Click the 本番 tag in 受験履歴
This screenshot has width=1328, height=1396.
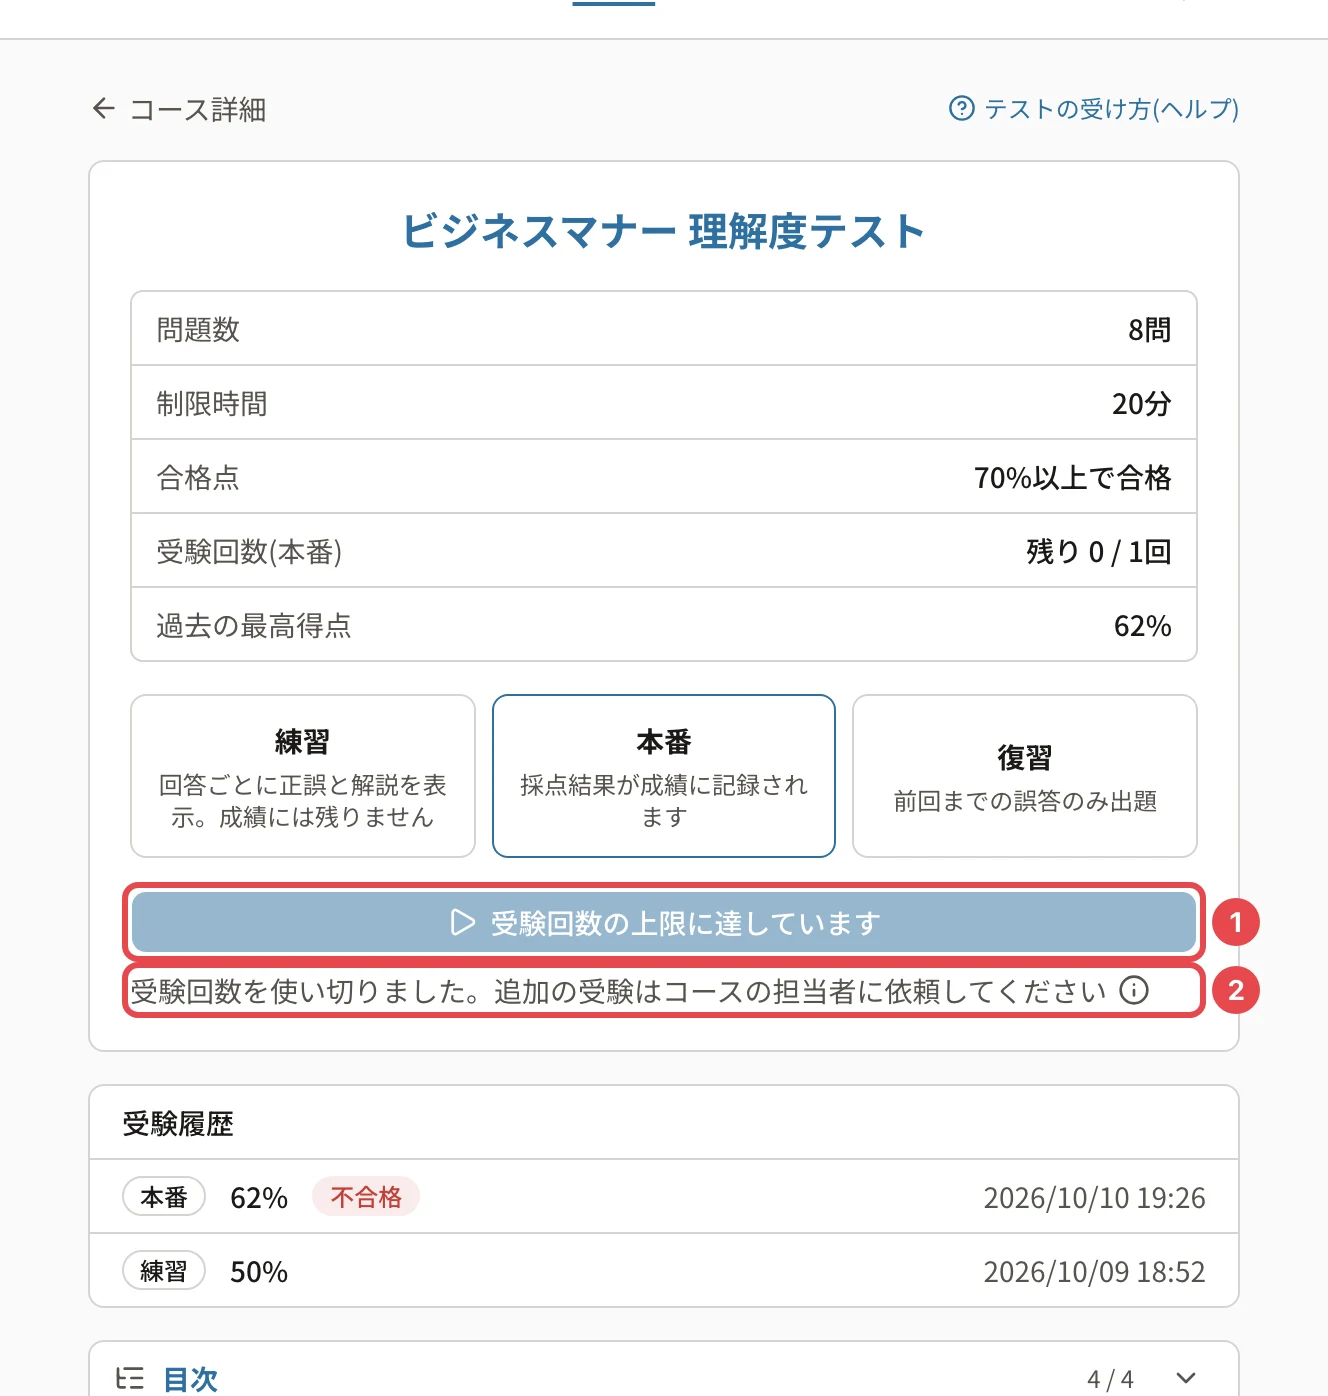164,1197
